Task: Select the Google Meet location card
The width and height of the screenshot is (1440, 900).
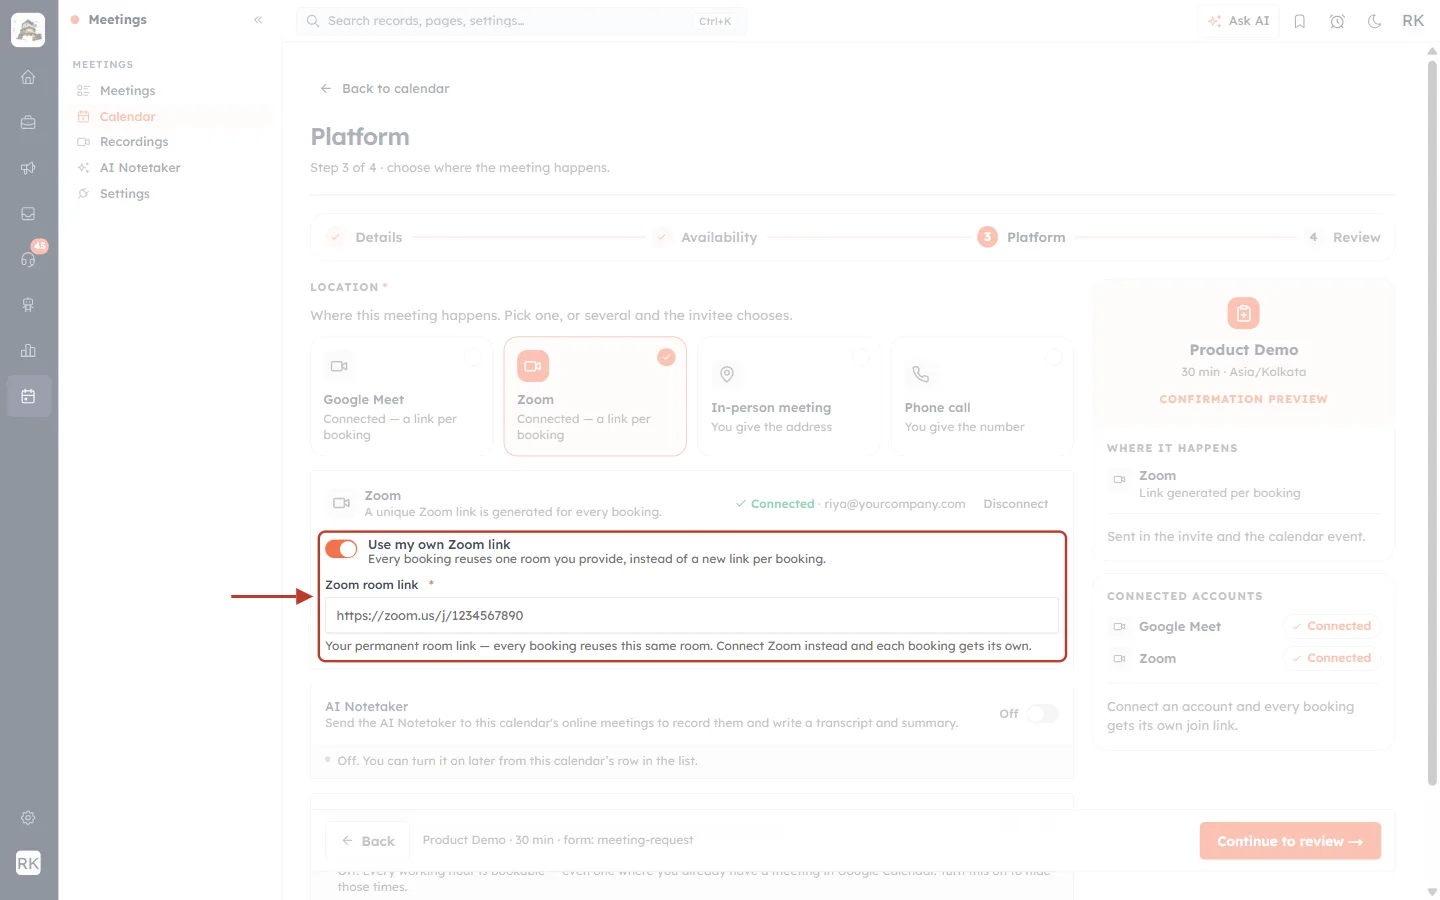Action: [x=402, y=397]
